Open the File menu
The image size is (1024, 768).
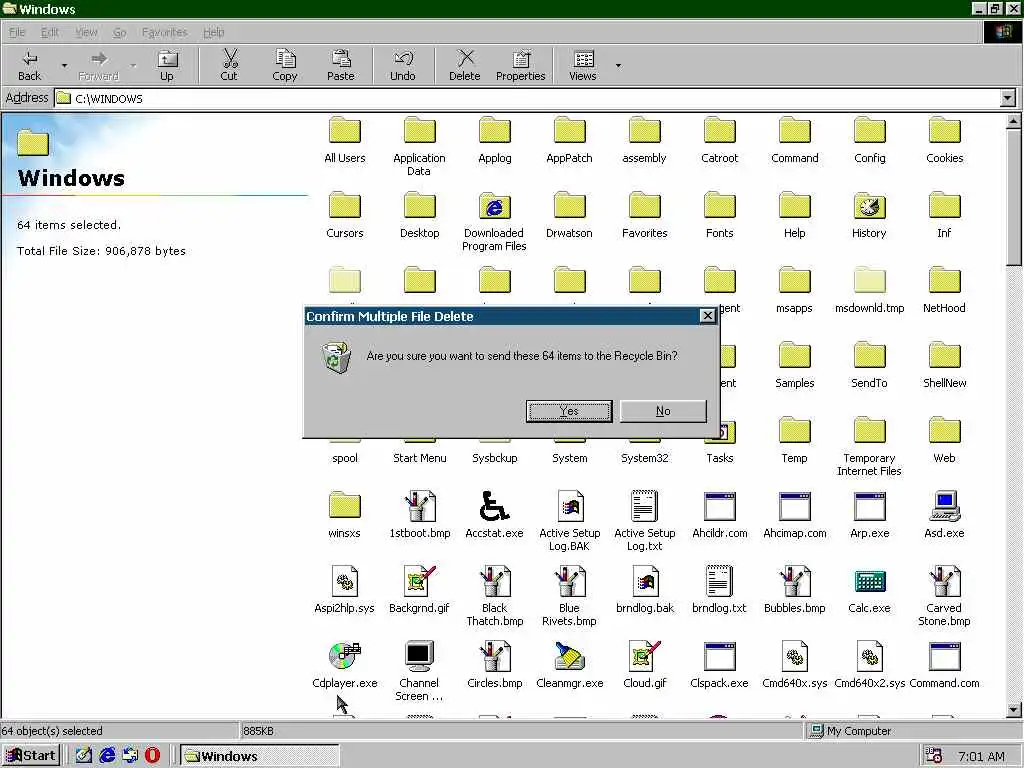17,32
